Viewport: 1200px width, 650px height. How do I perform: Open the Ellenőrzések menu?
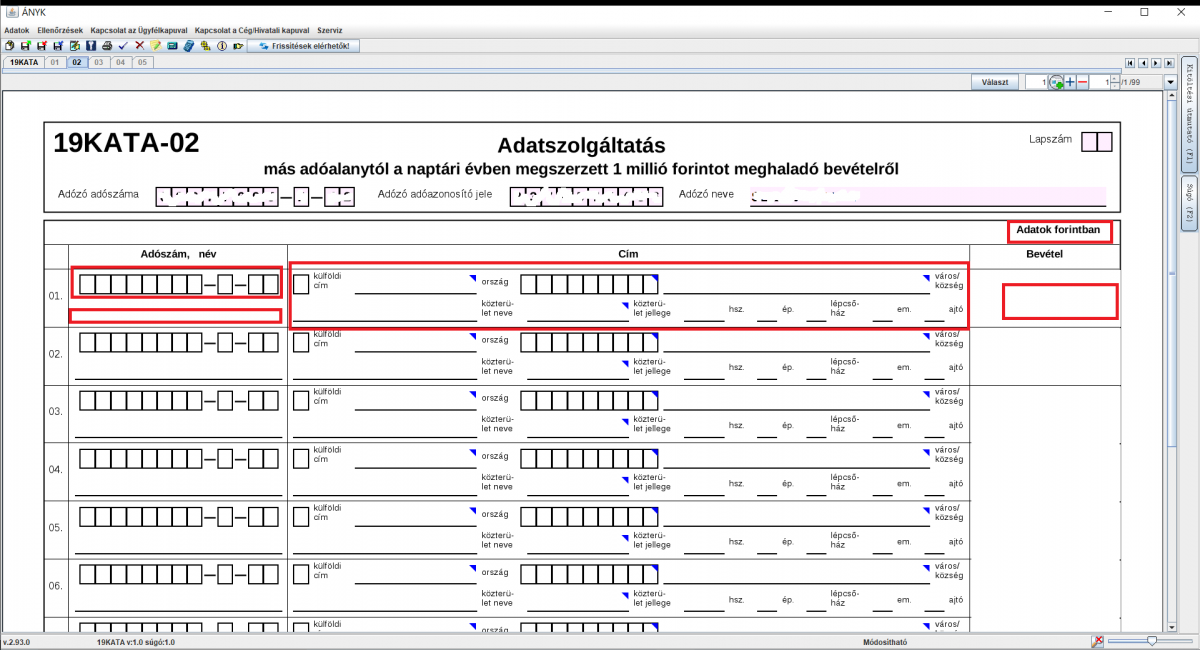(x=60, y=31)
